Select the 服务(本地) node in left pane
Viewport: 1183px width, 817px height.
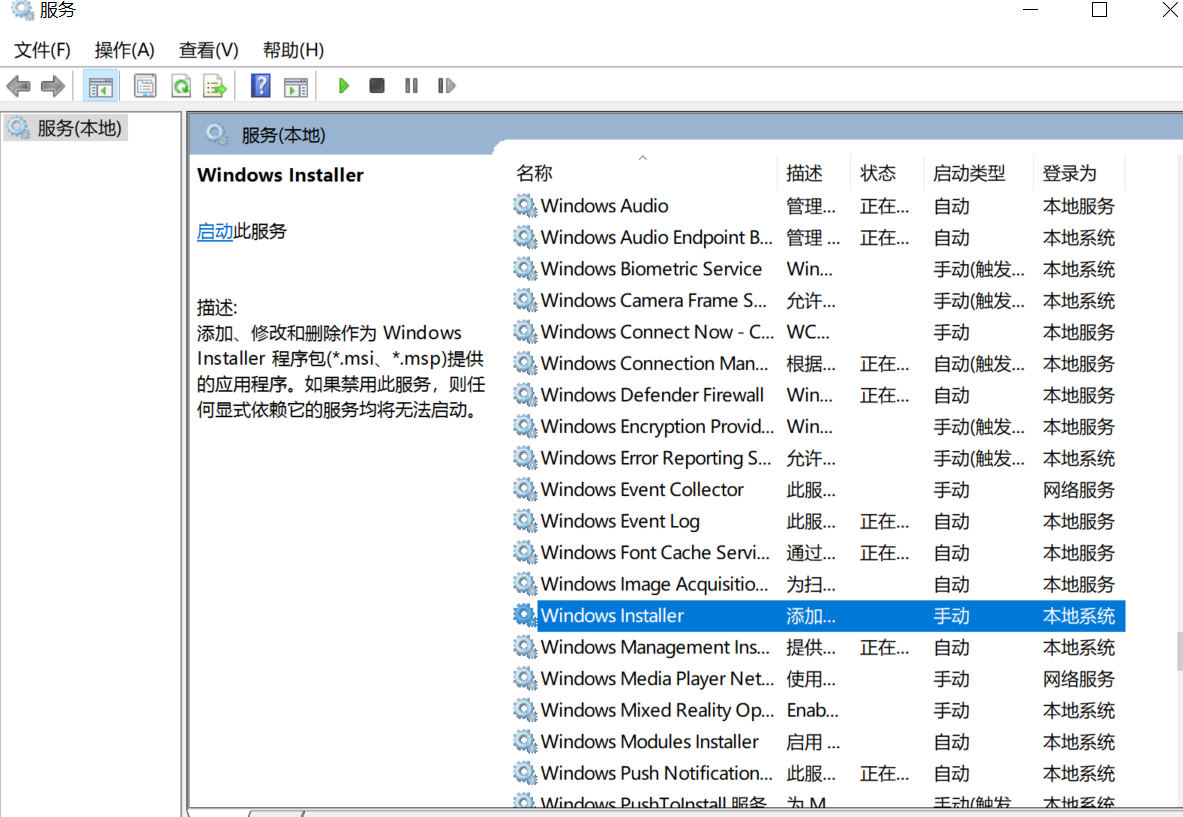pos(64,127)
